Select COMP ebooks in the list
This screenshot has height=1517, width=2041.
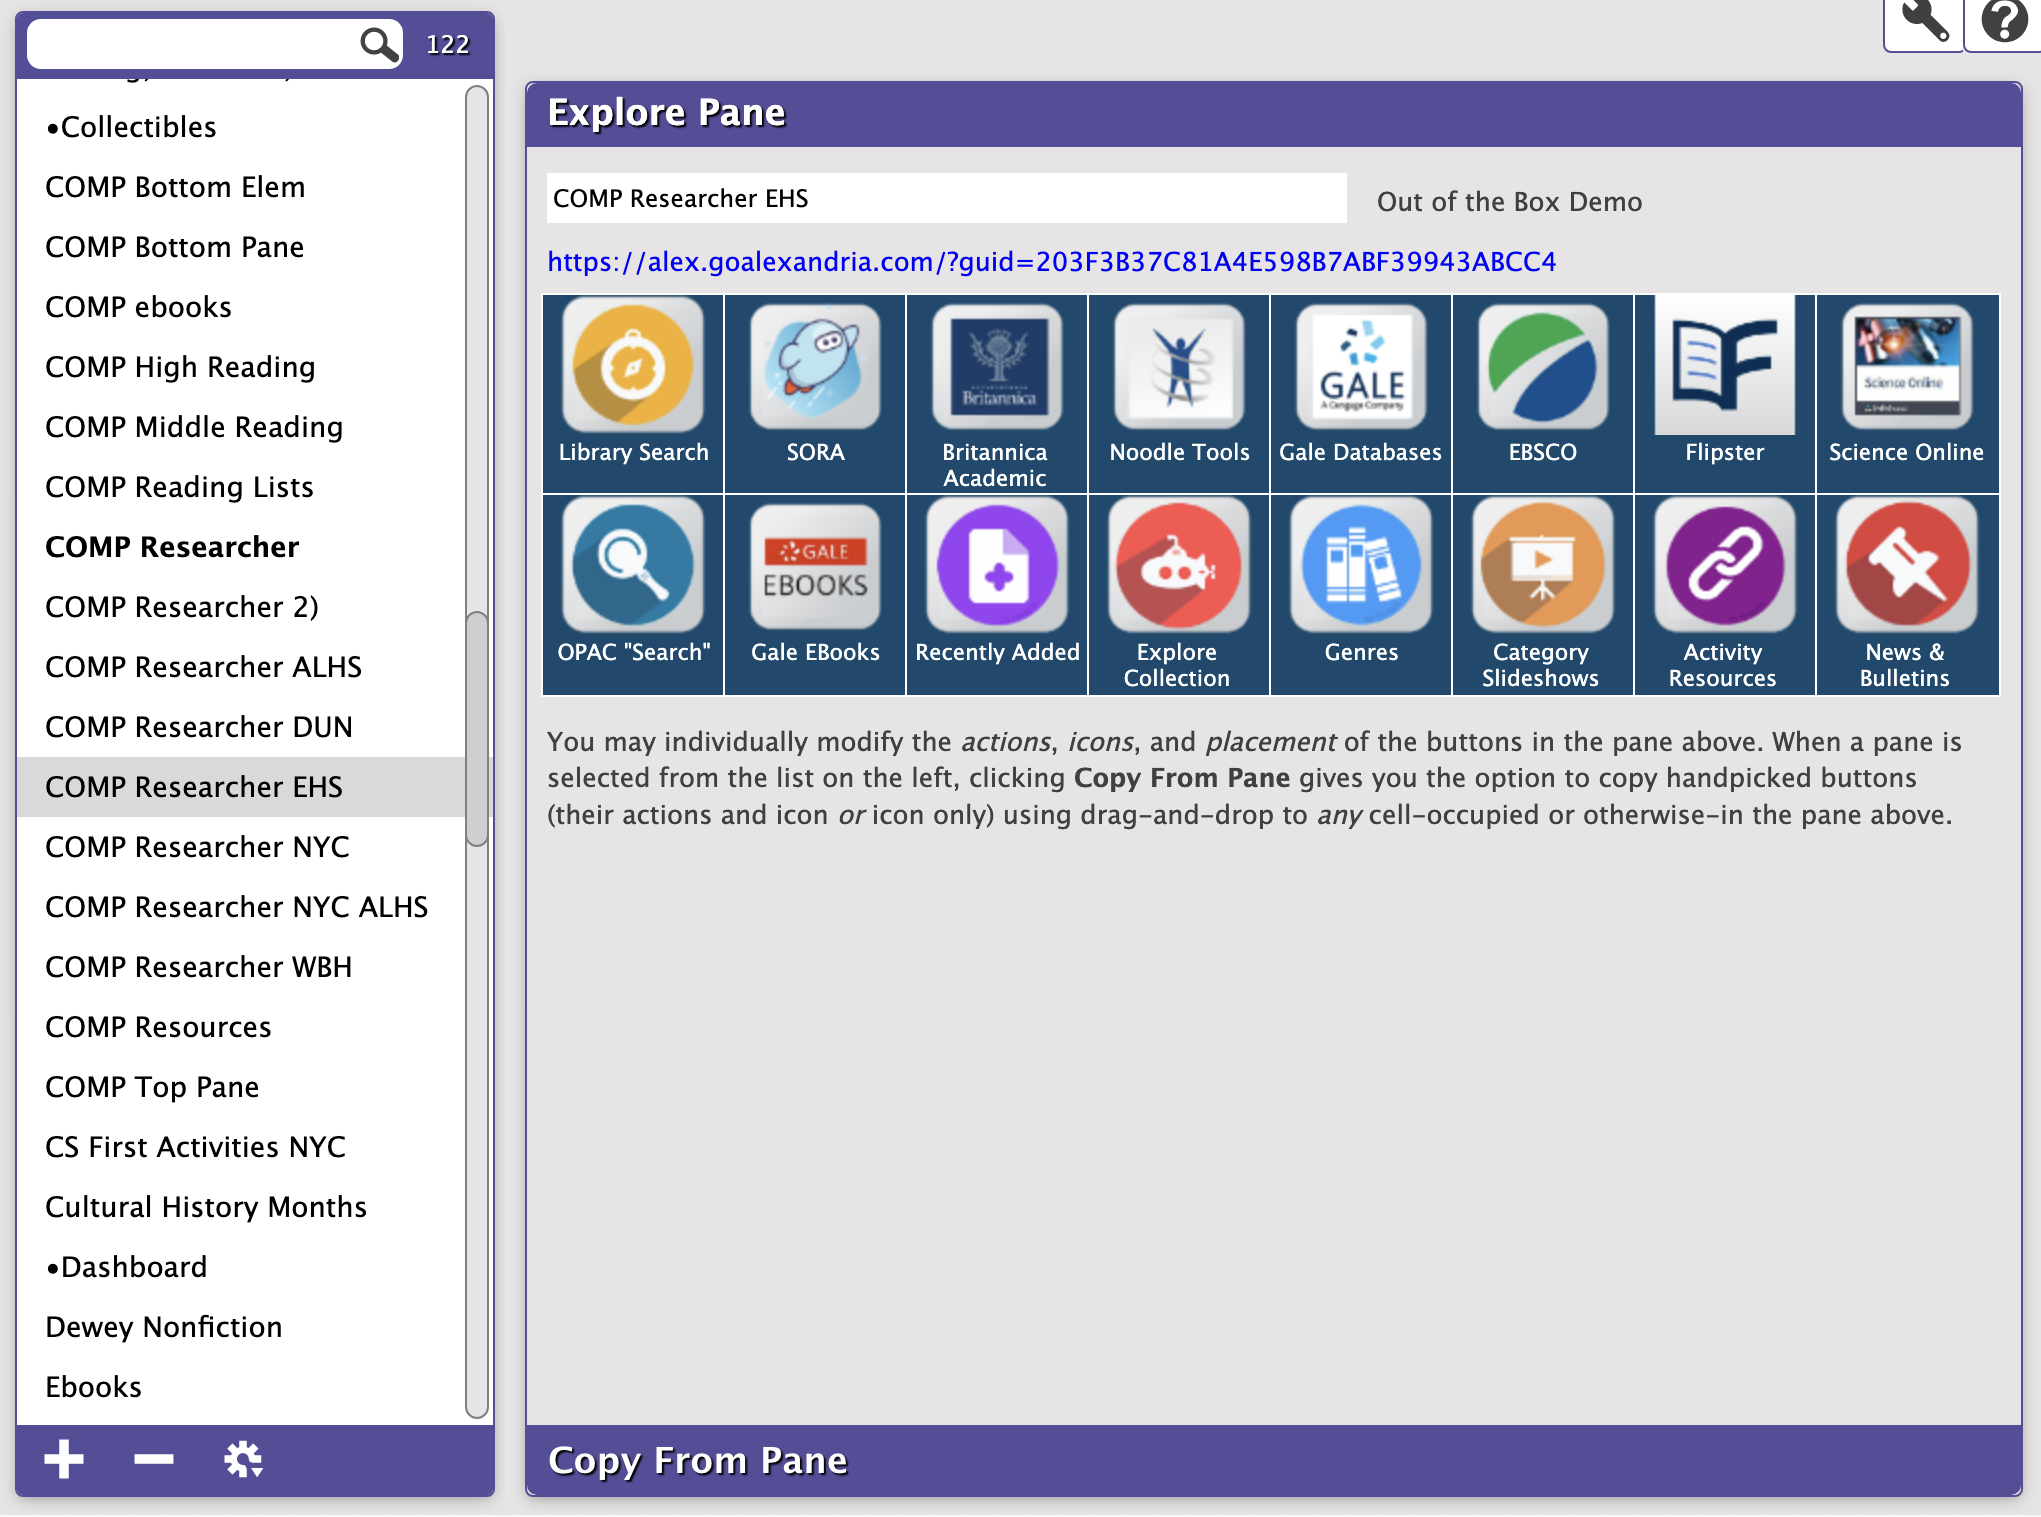(x=240, y=307)
